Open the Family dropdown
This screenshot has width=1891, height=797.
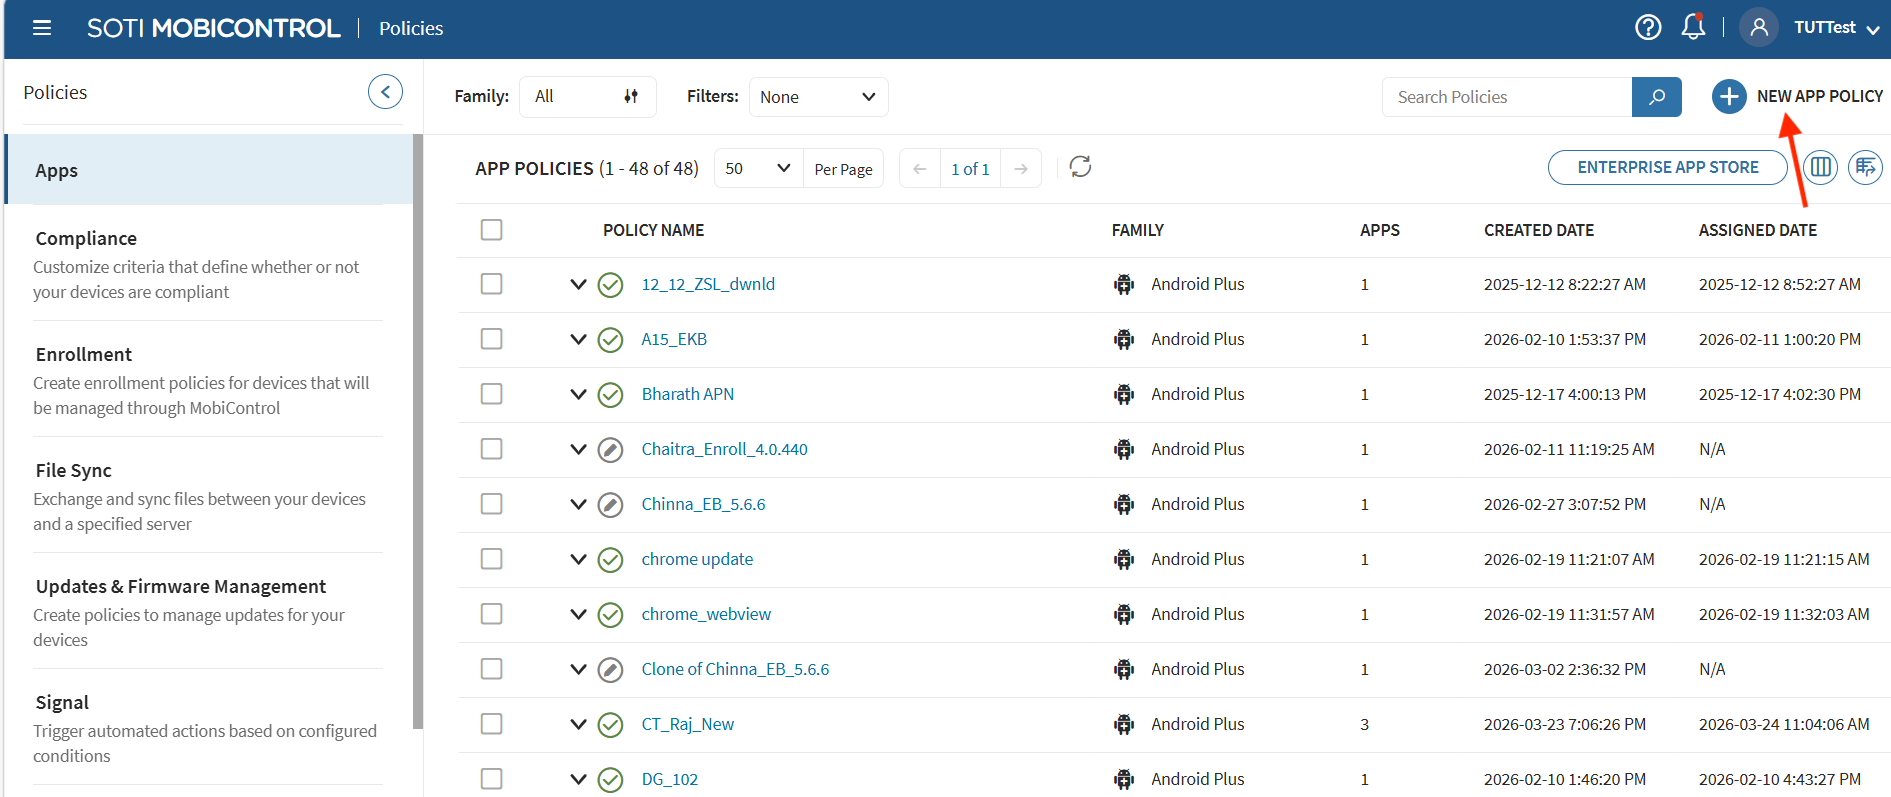point(587,97)
